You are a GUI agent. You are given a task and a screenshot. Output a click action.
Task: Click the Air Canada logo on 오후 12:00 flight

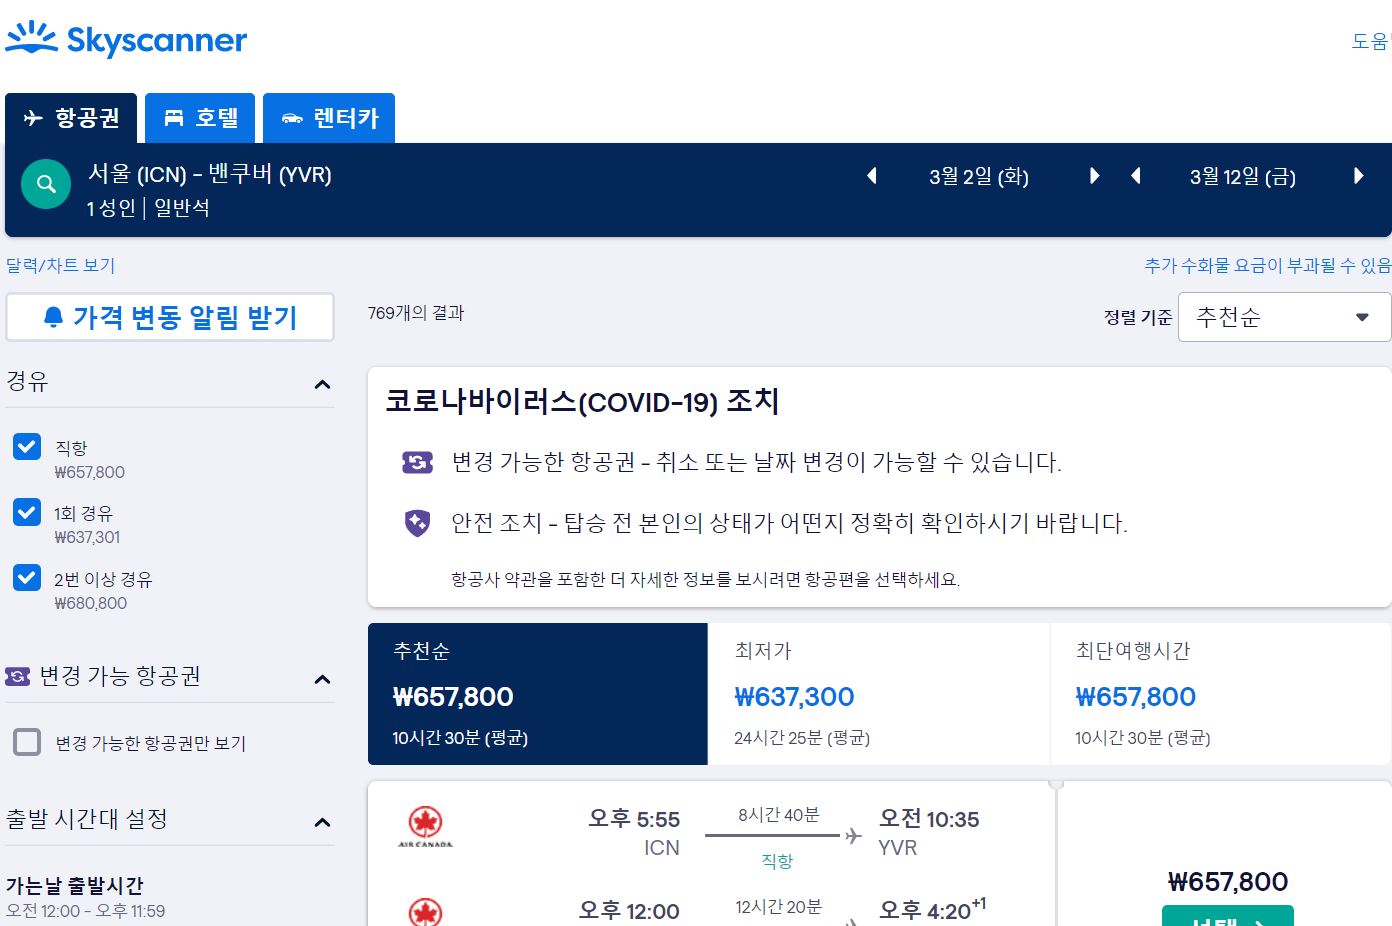[x=425, y=911]
